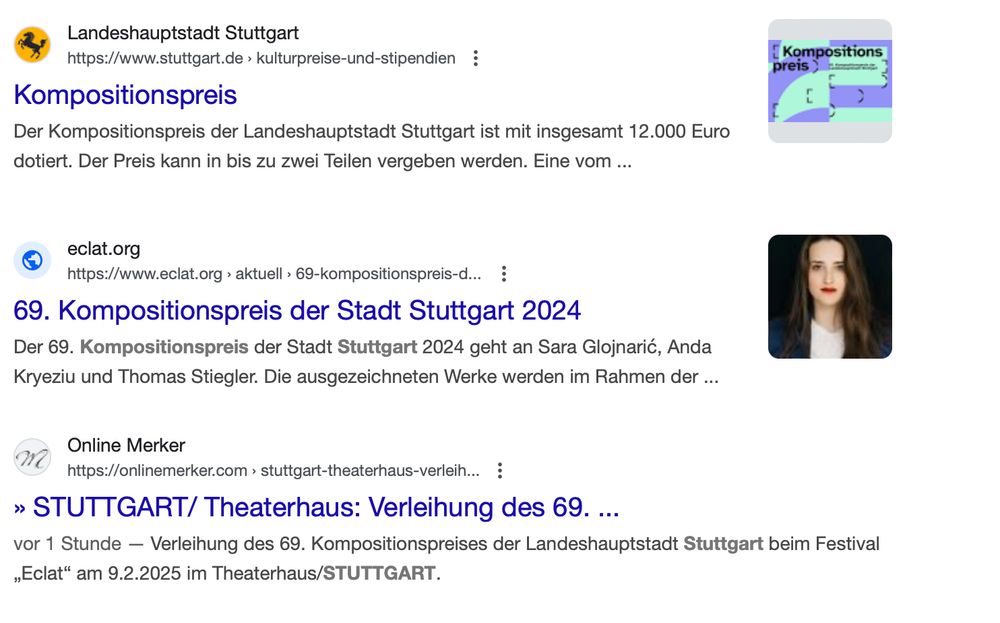Click the stuttgart.de kulturpreise-und-stipendien URL
The width and height of the screenshot is (1000, 623).
[x=261, y=59]
